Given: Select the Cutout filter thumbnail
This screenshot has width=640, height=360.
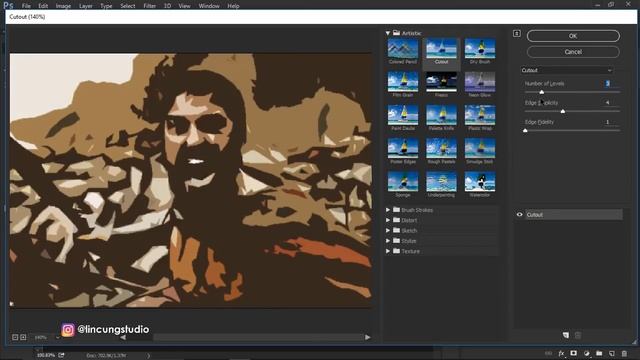Looking at the screenshot, I should 441,49.
